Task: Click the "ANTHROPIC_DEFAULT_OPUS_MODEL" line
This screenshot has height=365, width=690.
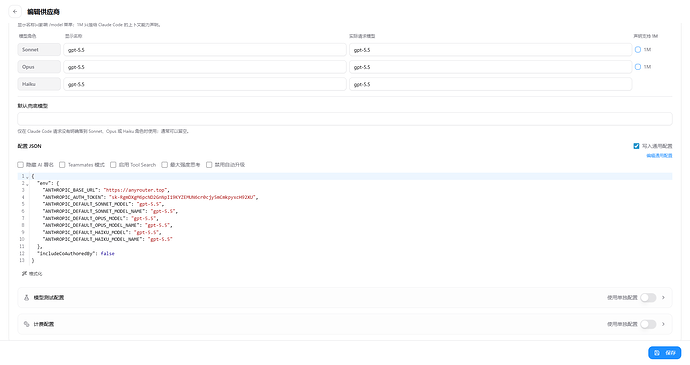Action: [x=100, y=218]
